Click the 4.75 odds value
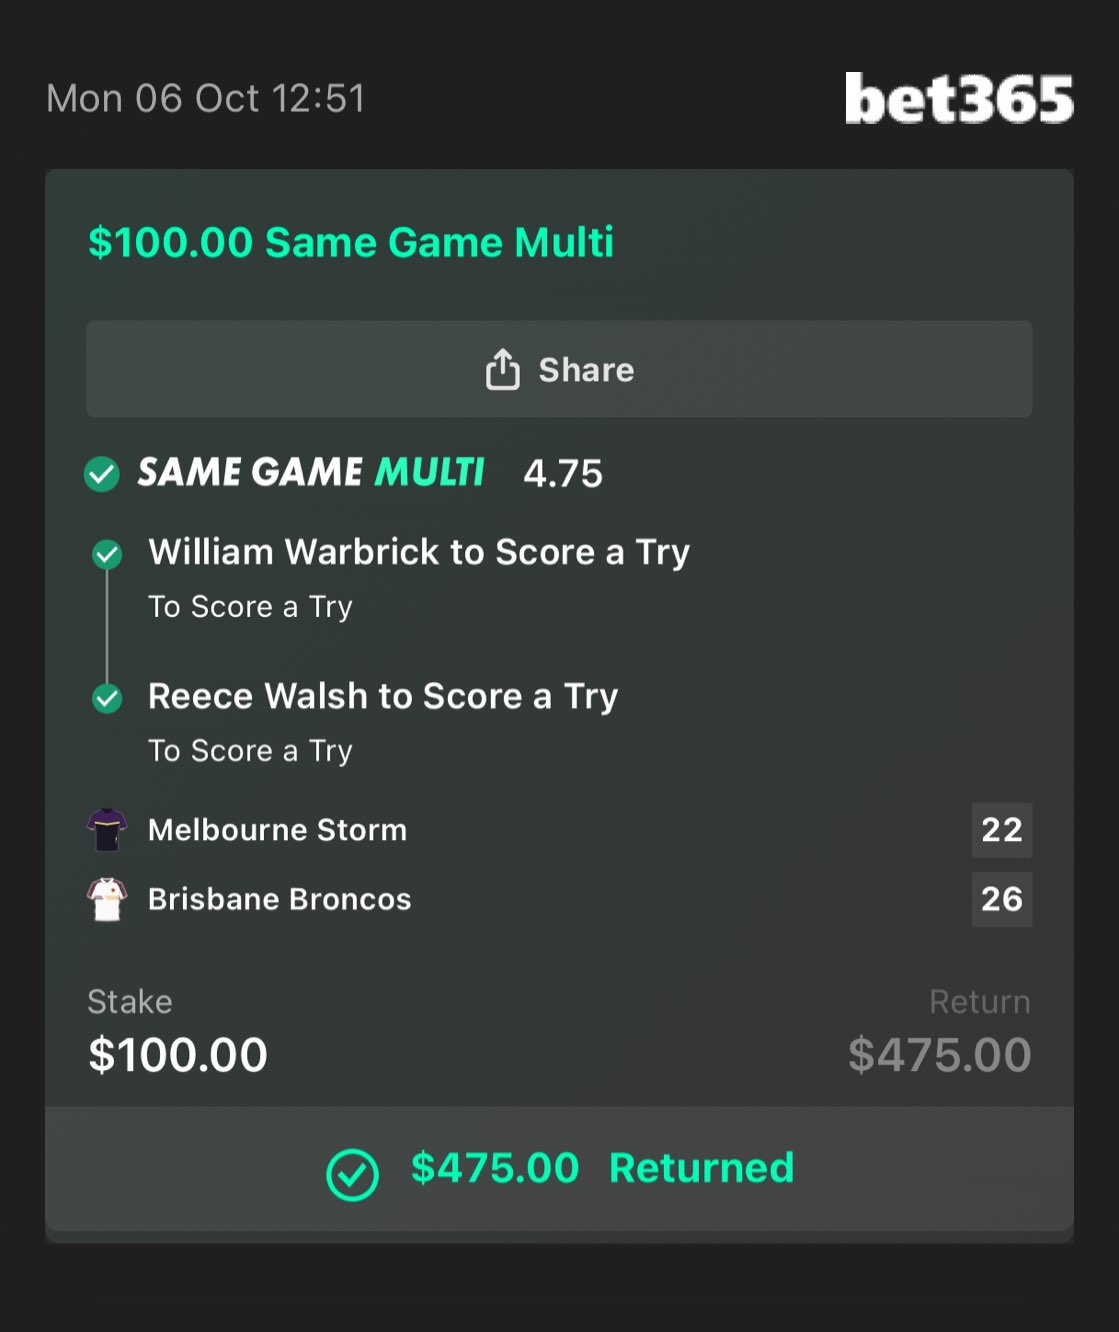This screenshot has width=1119, height=1332. tap(563, 473)
